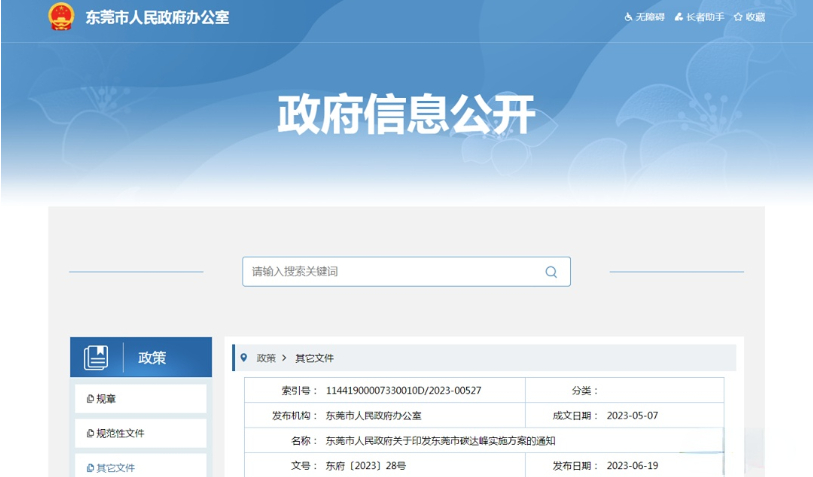Click the 无障碍 accessibility wheelchair icon
Image resolution: width=813 pixels, height=477 pixels.
tap(629, 17)
